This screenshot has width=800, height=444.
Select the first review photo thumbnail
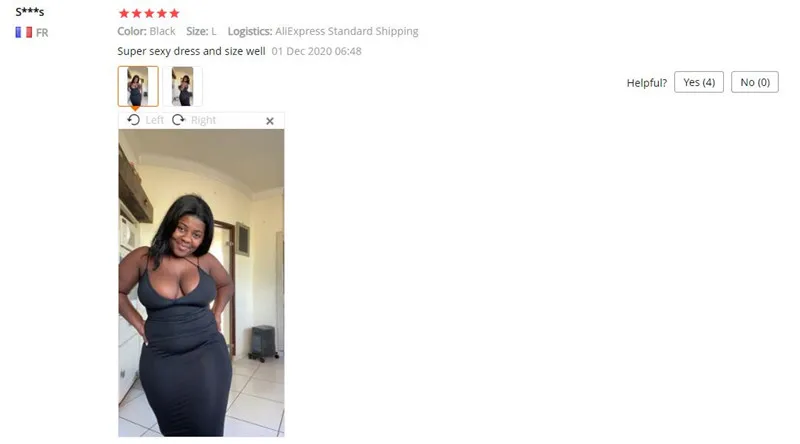(138, 86)
